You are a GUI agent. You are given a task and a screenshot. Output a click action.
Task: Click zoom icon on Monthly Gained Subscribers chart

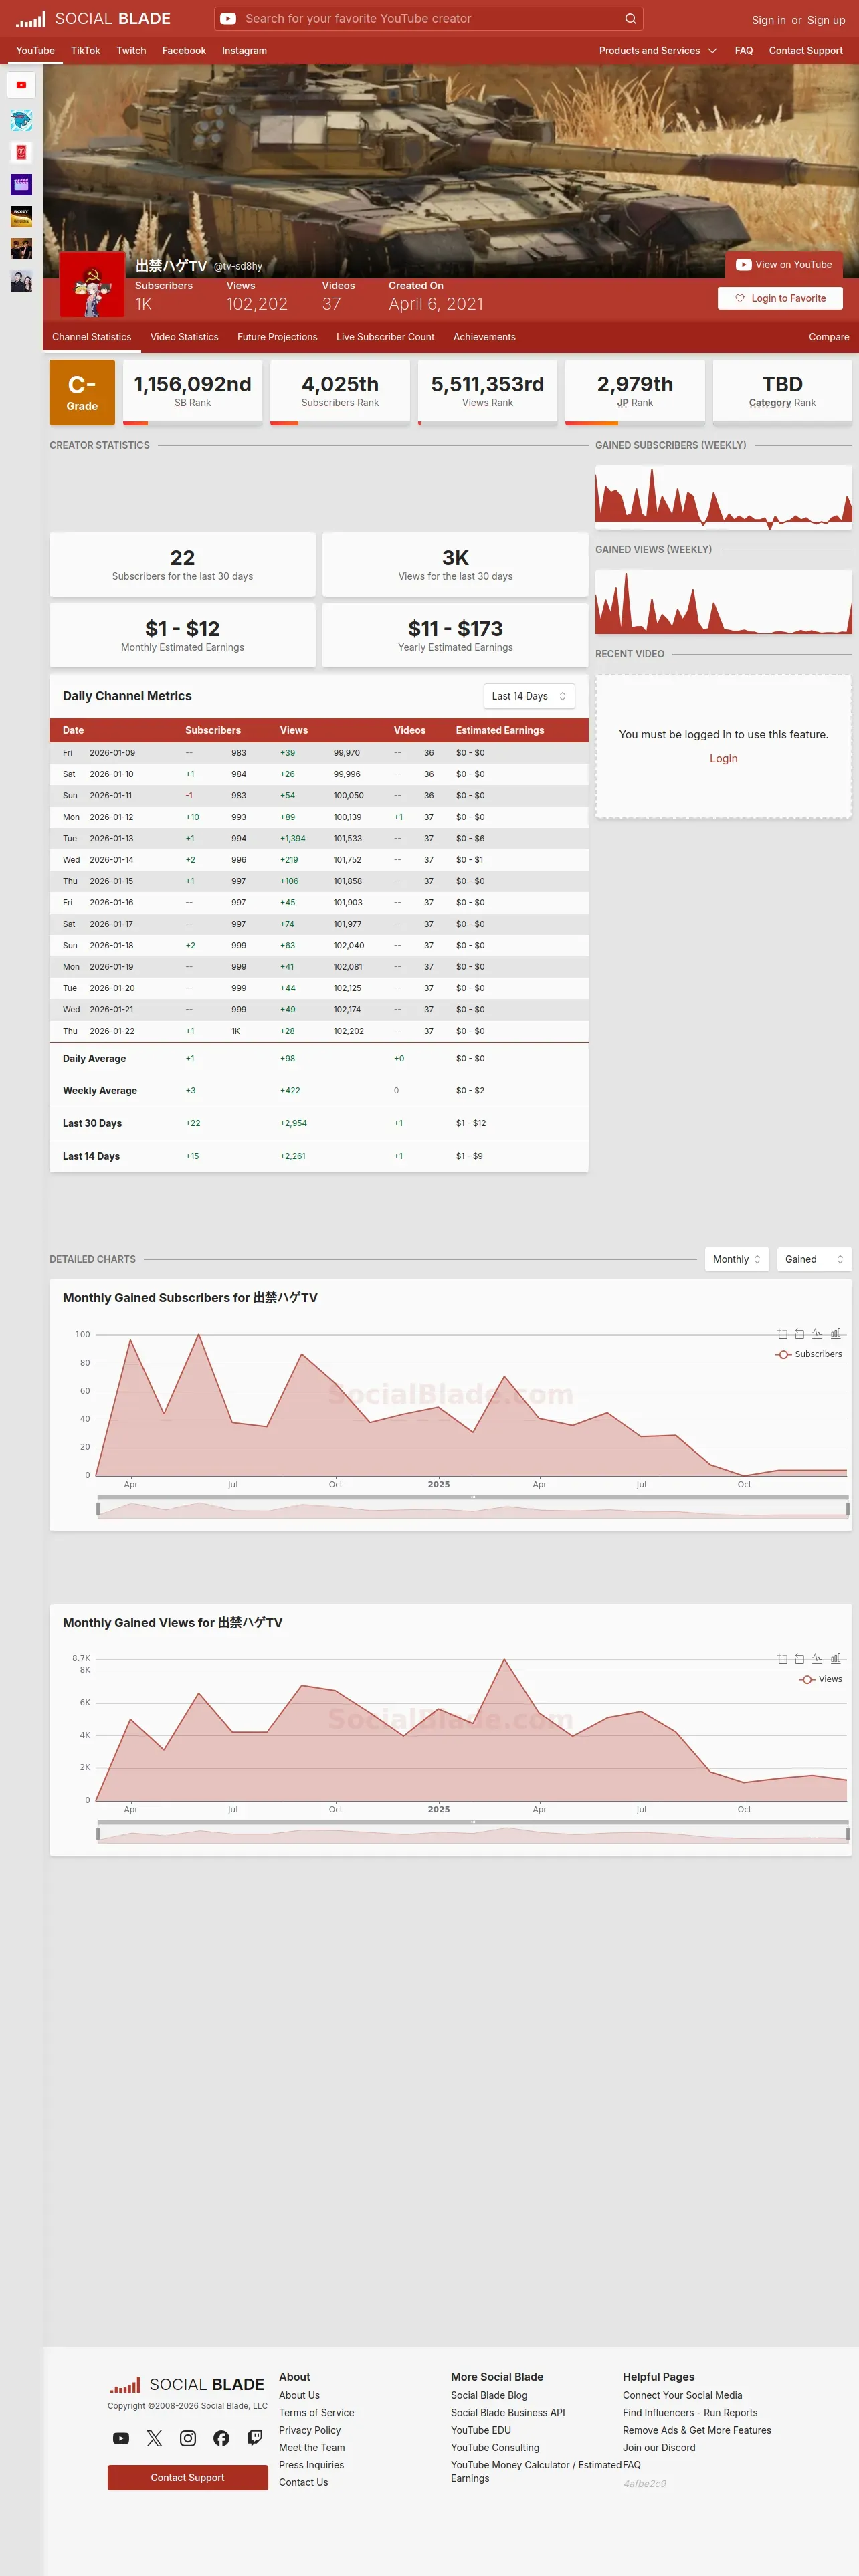point(782,1334)
